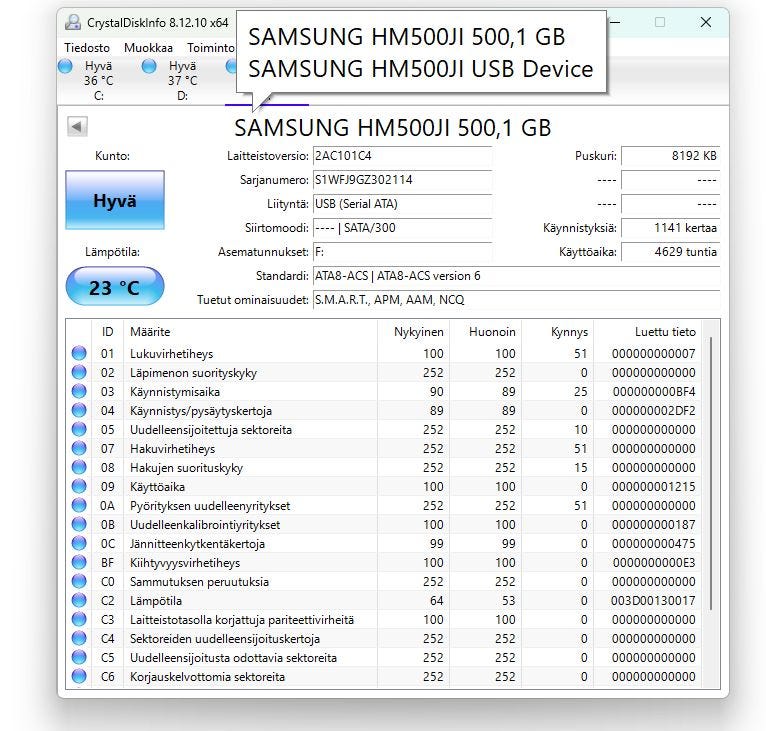Click status orb for Hakujen suorituskyky row
Image resolution: width=766 pixels, height=731 pixels.
point(79,468)
